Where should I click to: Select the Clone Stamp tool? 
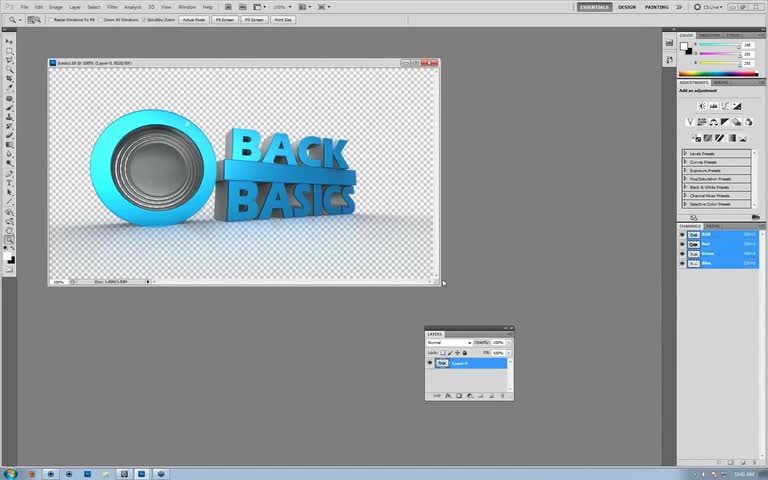pos(9,117)
